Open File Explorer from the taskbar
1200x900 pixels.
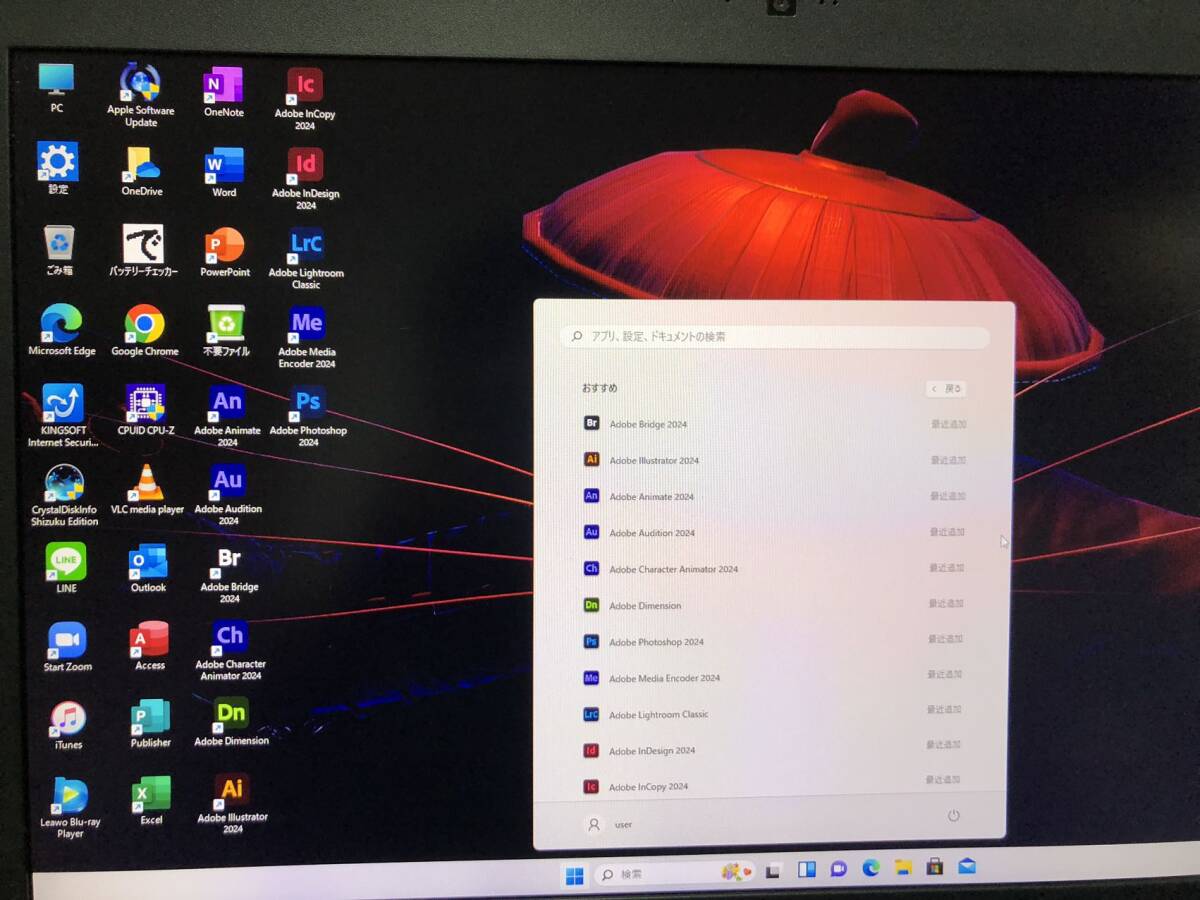[903, 867]
